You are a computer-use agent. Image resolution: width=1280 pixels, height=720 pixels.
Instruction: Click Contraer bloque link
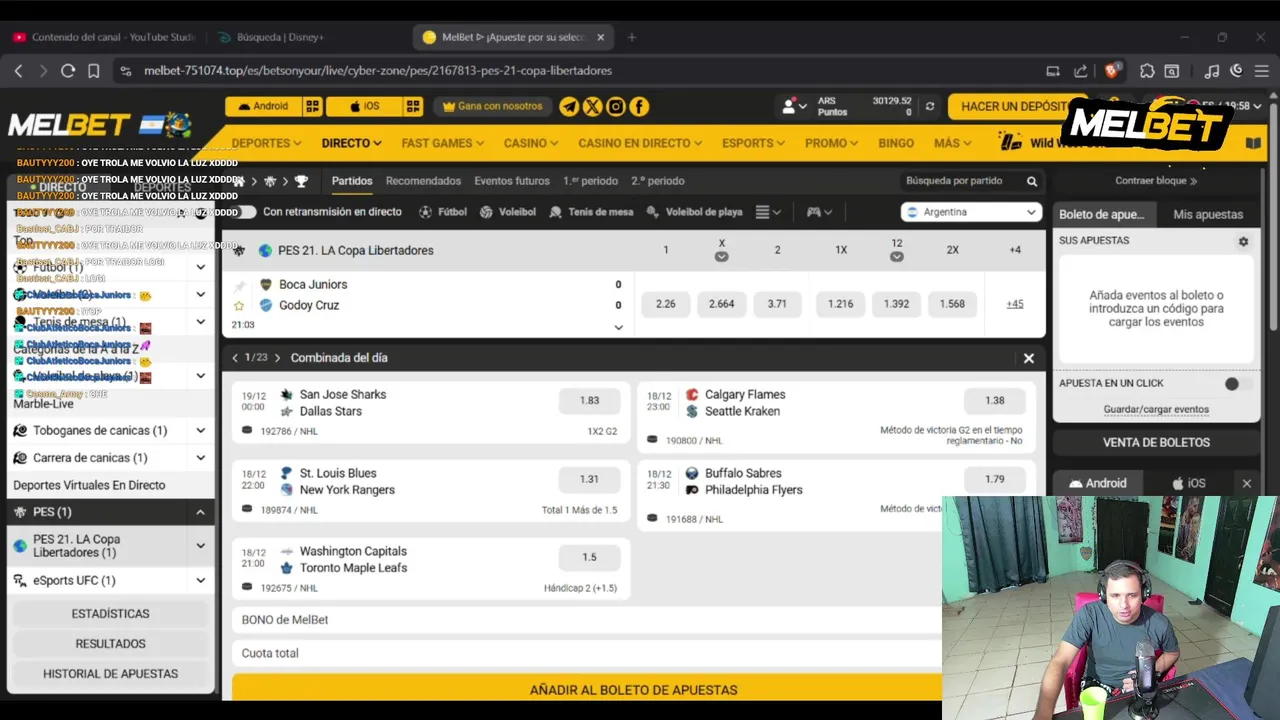(x=1156, y=181)
